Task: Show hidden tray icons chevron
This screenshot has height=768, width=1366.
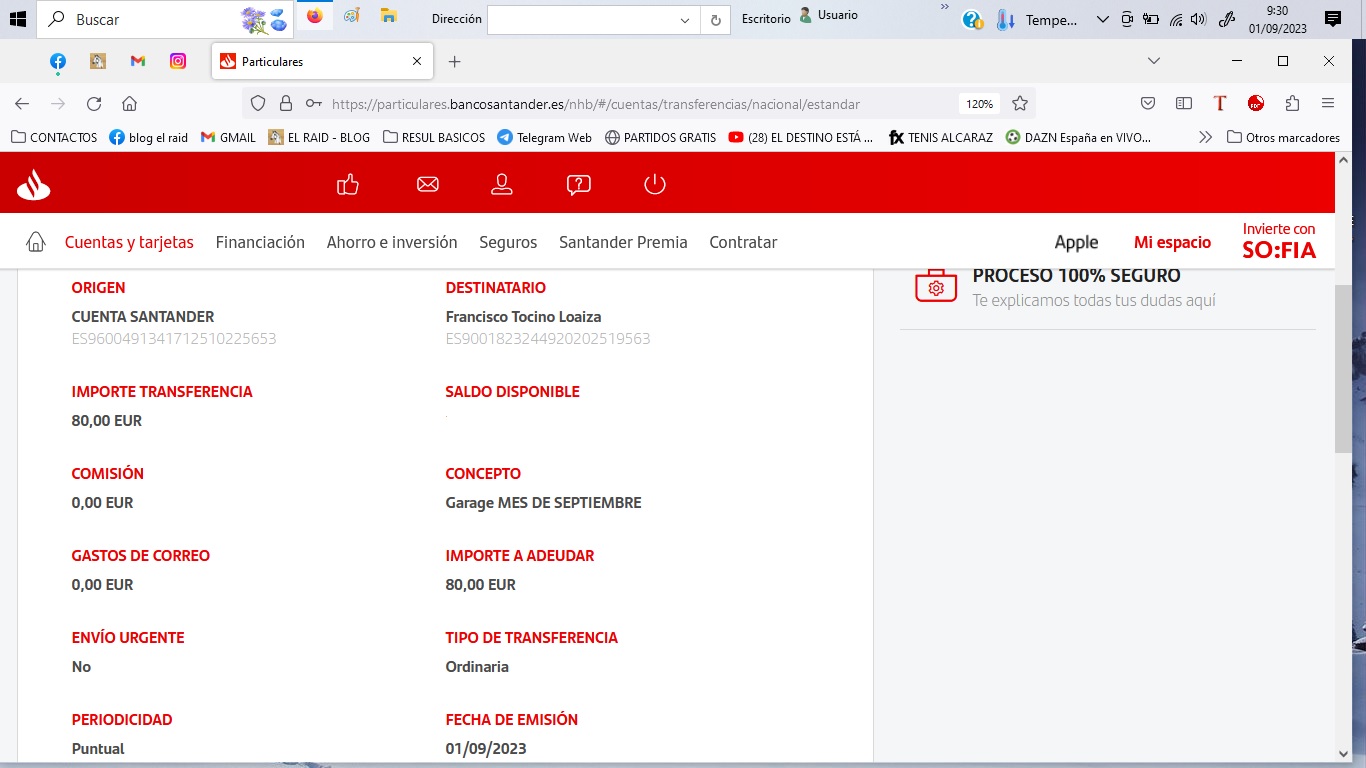Action: tap(1102, 19)
